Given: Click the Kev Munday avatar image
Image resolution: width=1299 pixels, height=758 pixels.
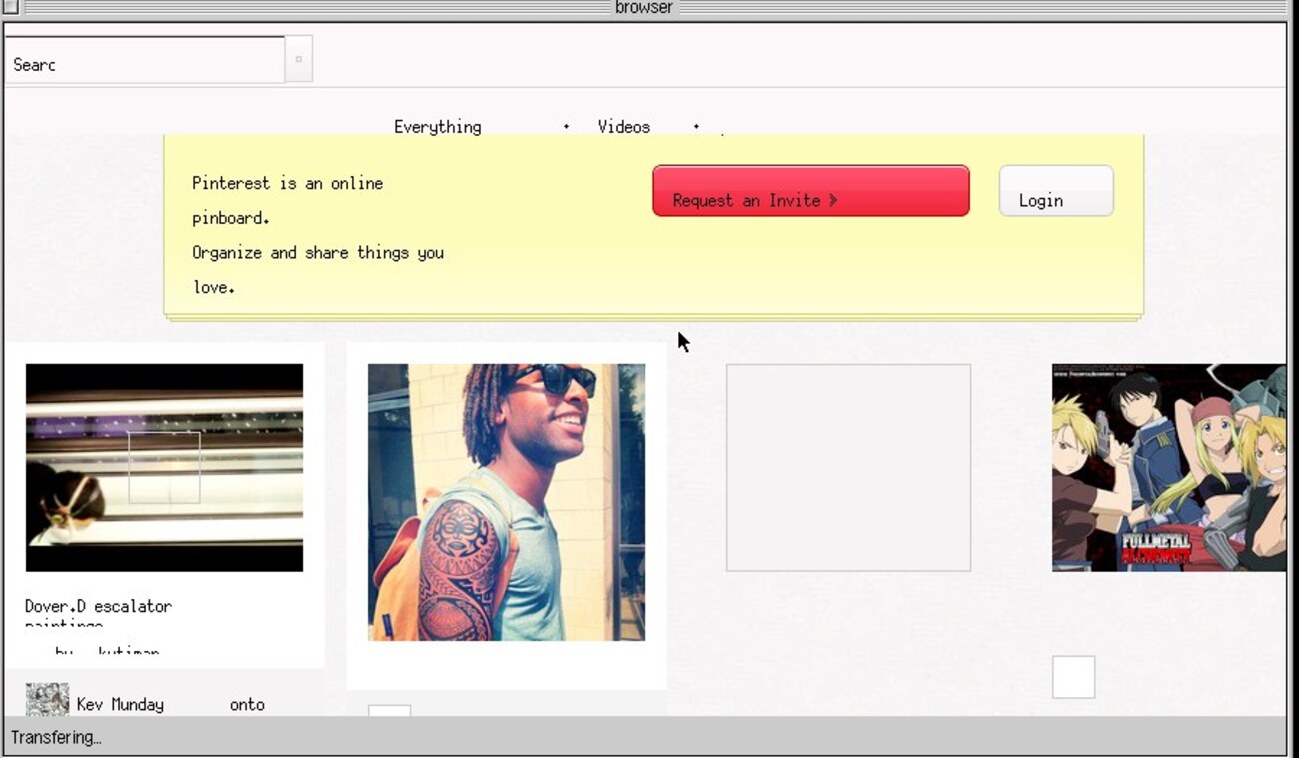Looking at the screenshot, I should [x=47, y=700].
